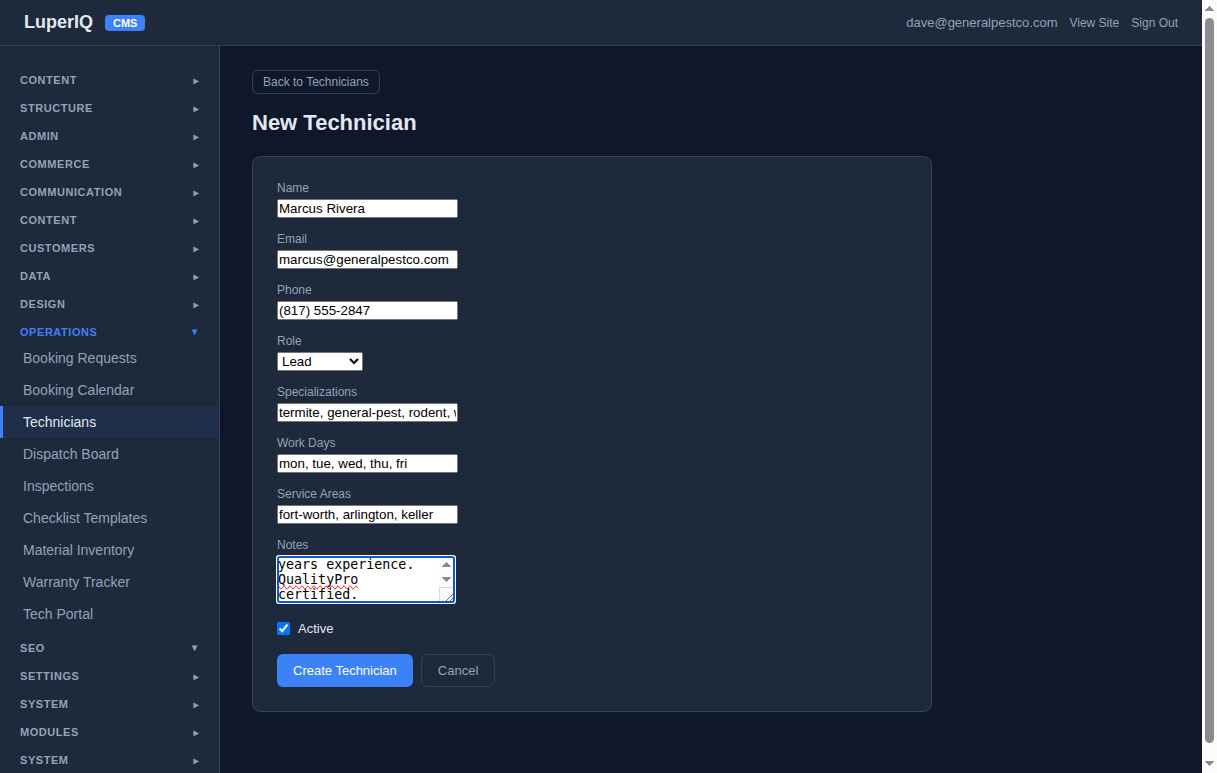Open the Dispatch Board

click(x=70, y=454)
